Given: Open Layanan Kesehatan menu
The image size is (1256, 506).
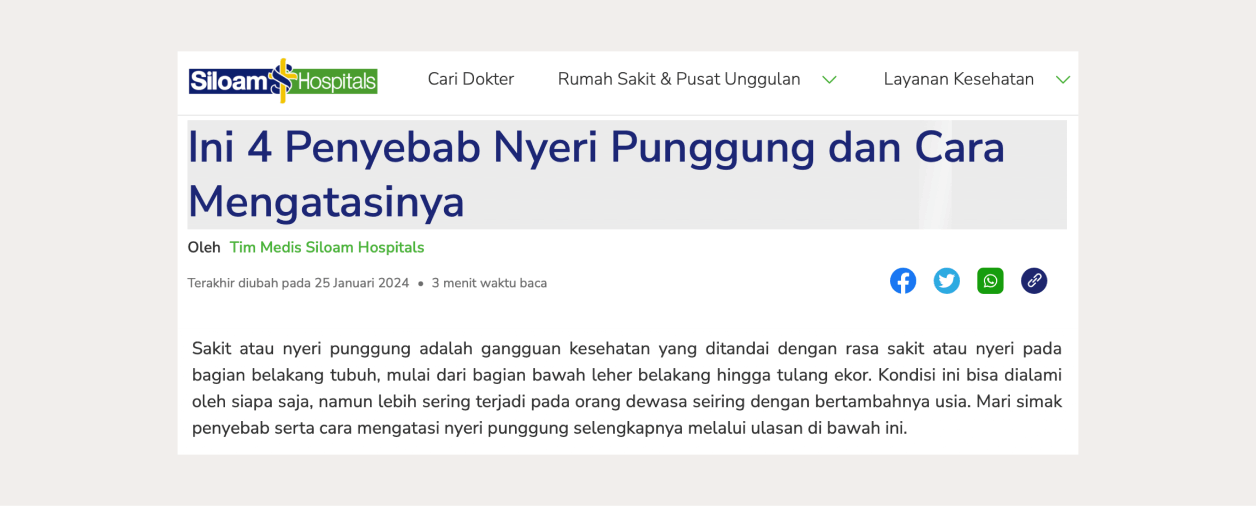Looking at the screenshot, I should pos(959,79).
